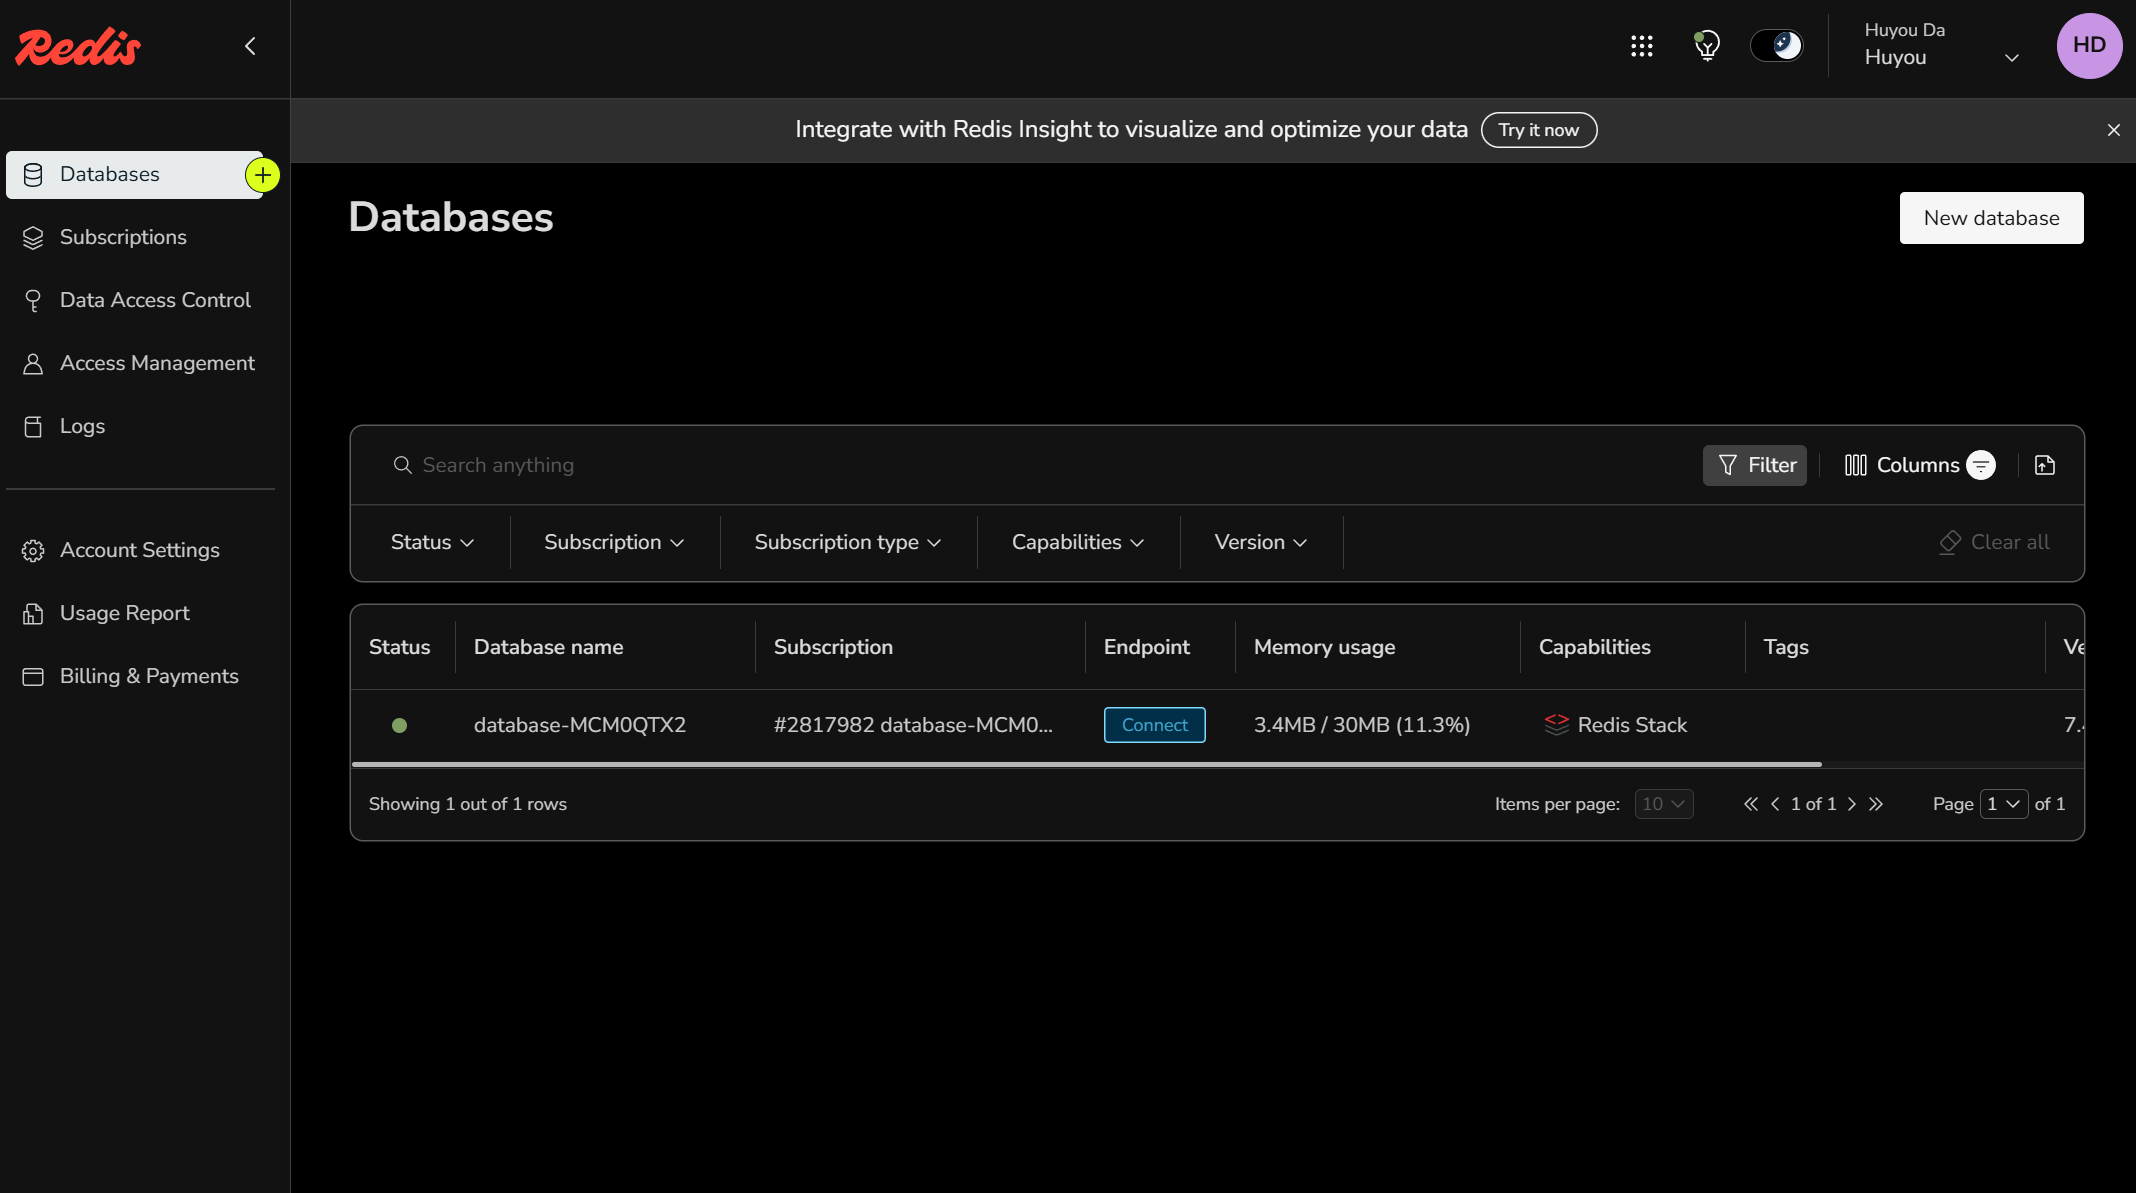
Task: Open the Columns selector
Action: [1901, 465]
